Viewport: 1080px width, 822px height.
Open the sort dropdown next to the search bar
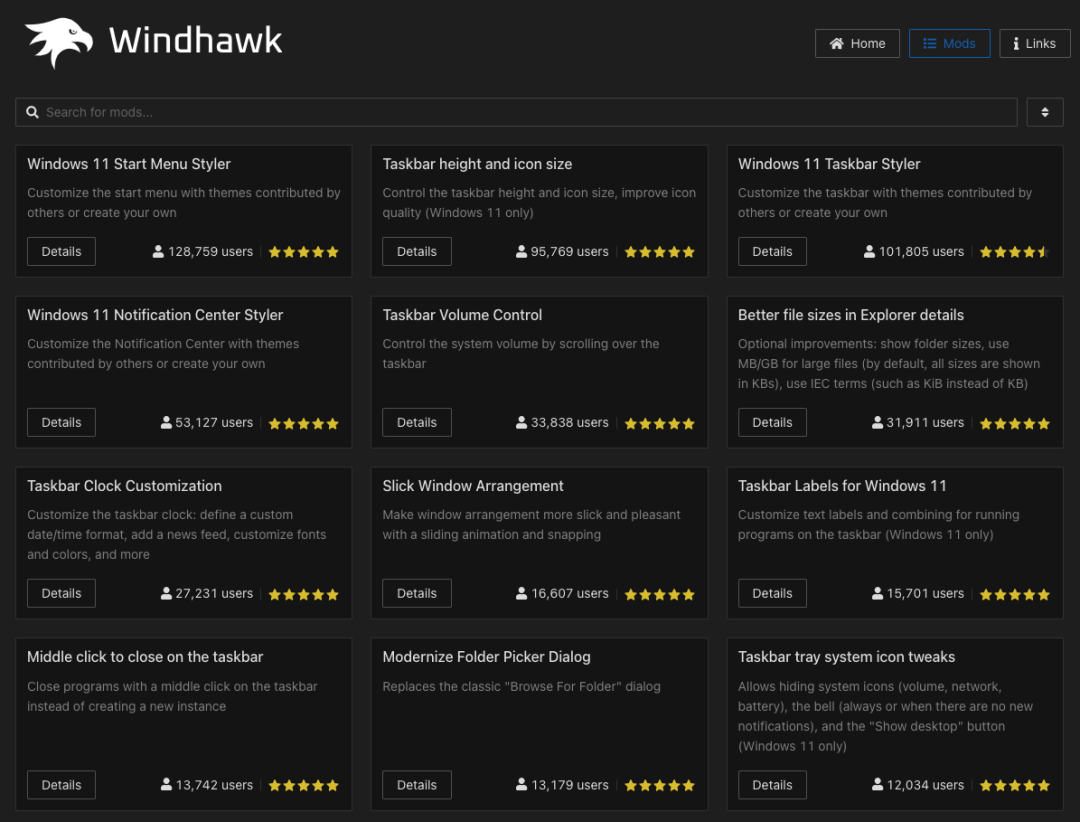(1045, 112)
